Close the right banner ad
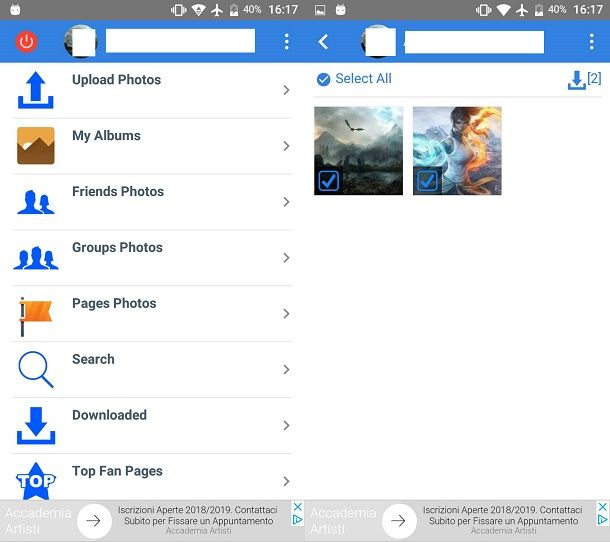This screenshot has width=610, height=542. [602, 507]
